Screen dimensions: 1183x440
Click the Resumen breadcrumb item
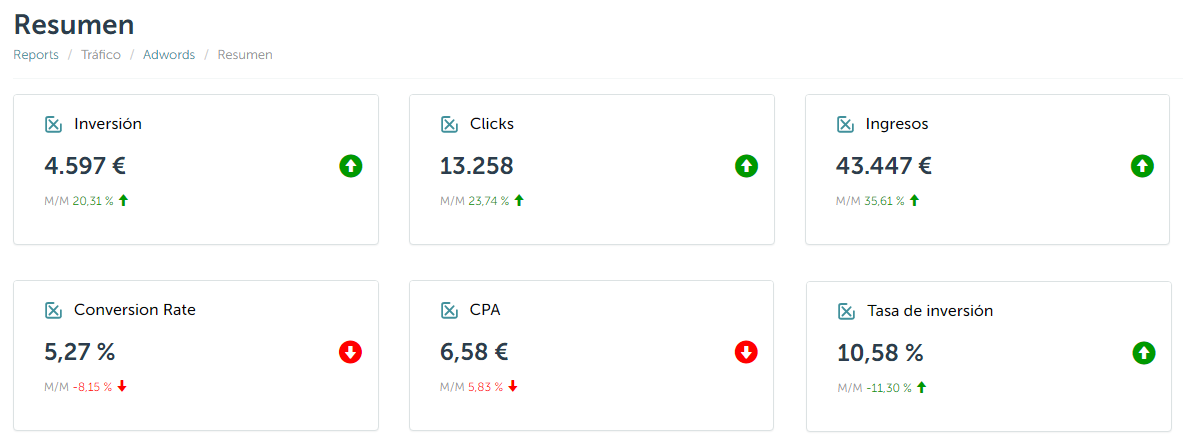[x=245, y=55]
